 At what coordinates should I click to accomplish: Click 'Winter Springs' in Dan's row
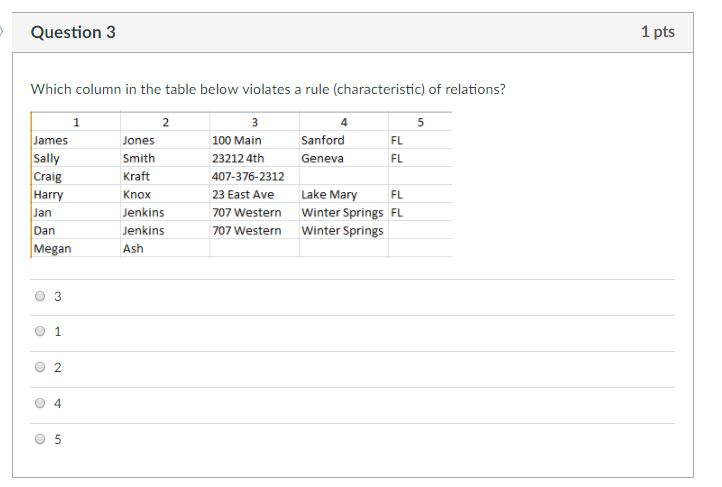(344, 230)
